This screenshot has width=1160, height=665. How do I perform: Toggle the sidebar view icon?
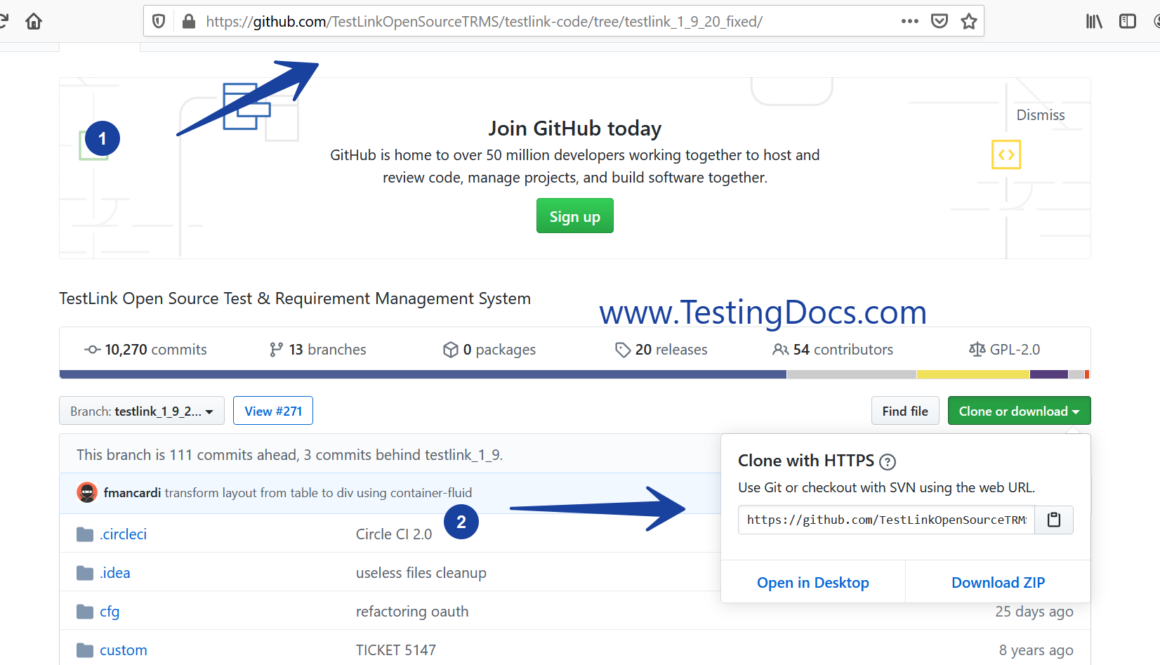[x=1128, y=21]
